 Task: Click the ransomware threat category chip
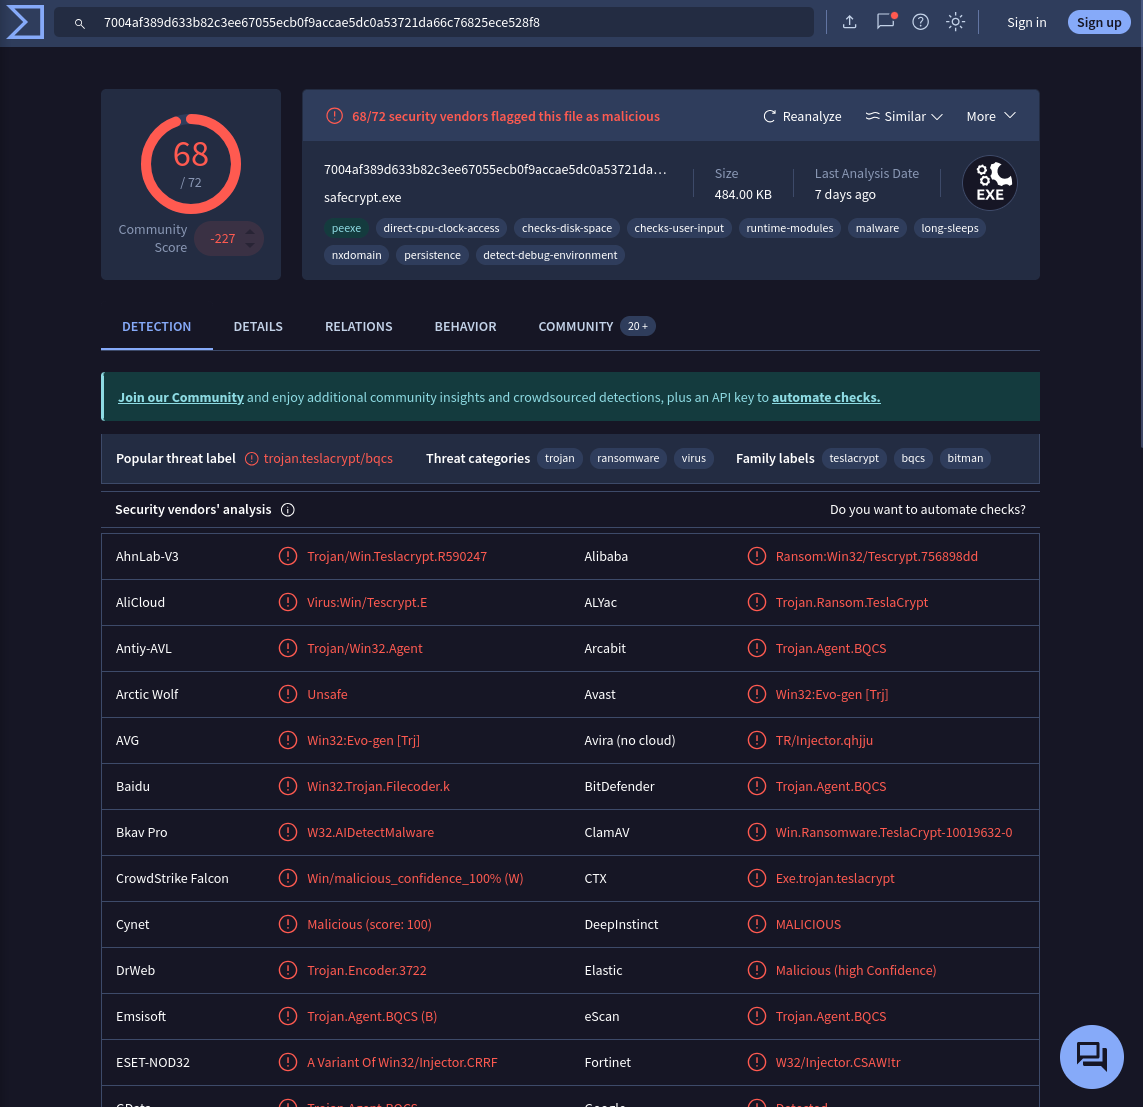click(628, 458)
